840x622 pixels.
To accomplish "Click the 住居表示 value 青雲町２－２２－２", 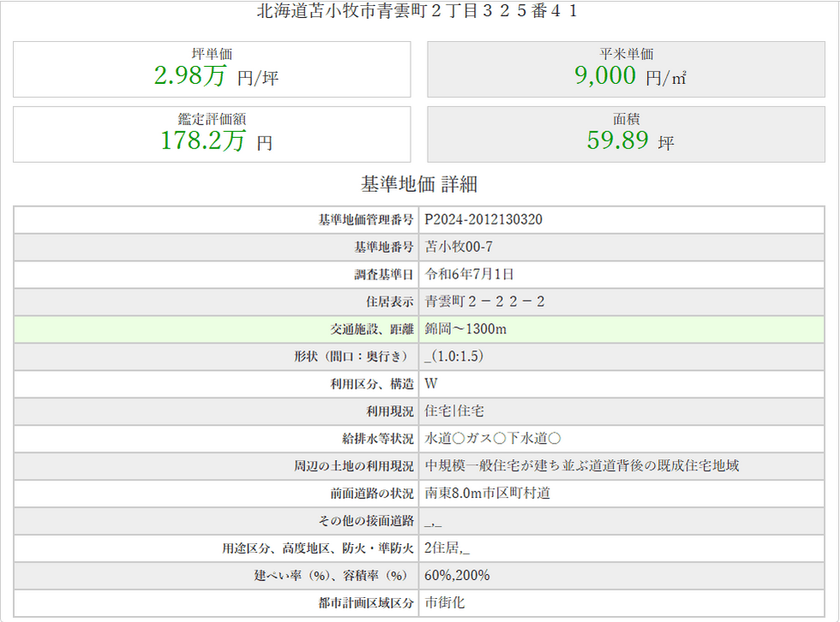I will (x=484, y=301).
